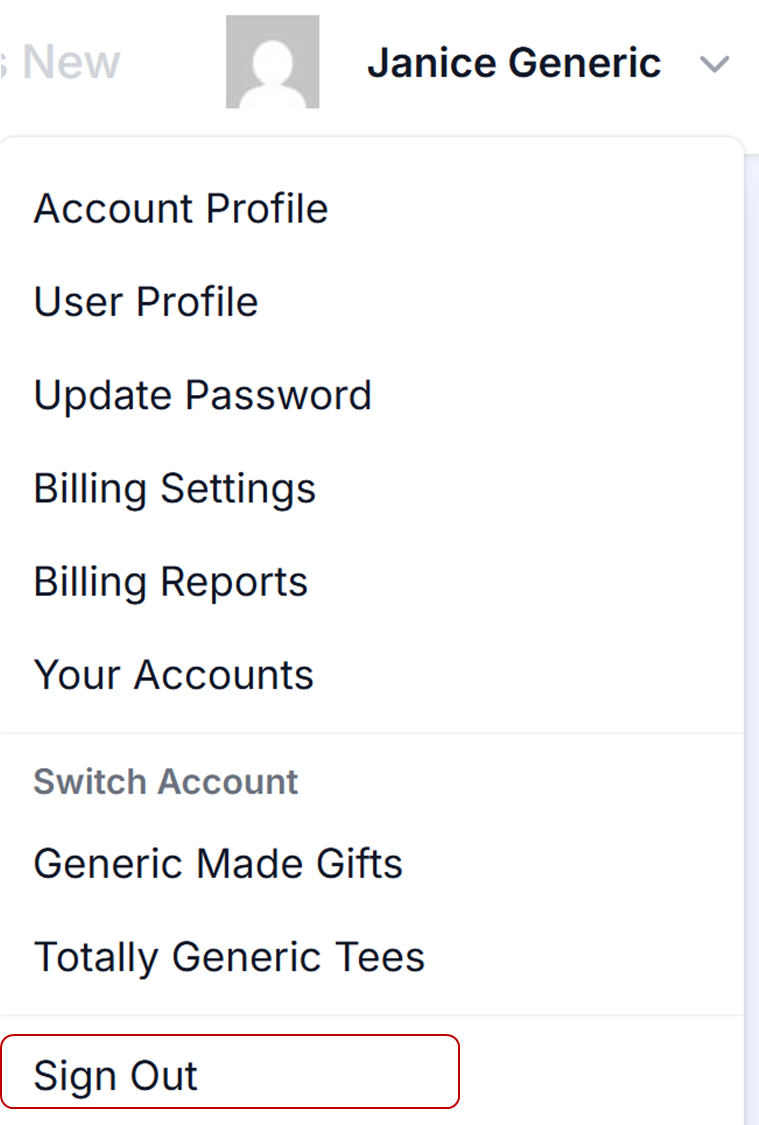759x1125 pixels.
Task: Sign Out of the account
Action: [116, 1075]
